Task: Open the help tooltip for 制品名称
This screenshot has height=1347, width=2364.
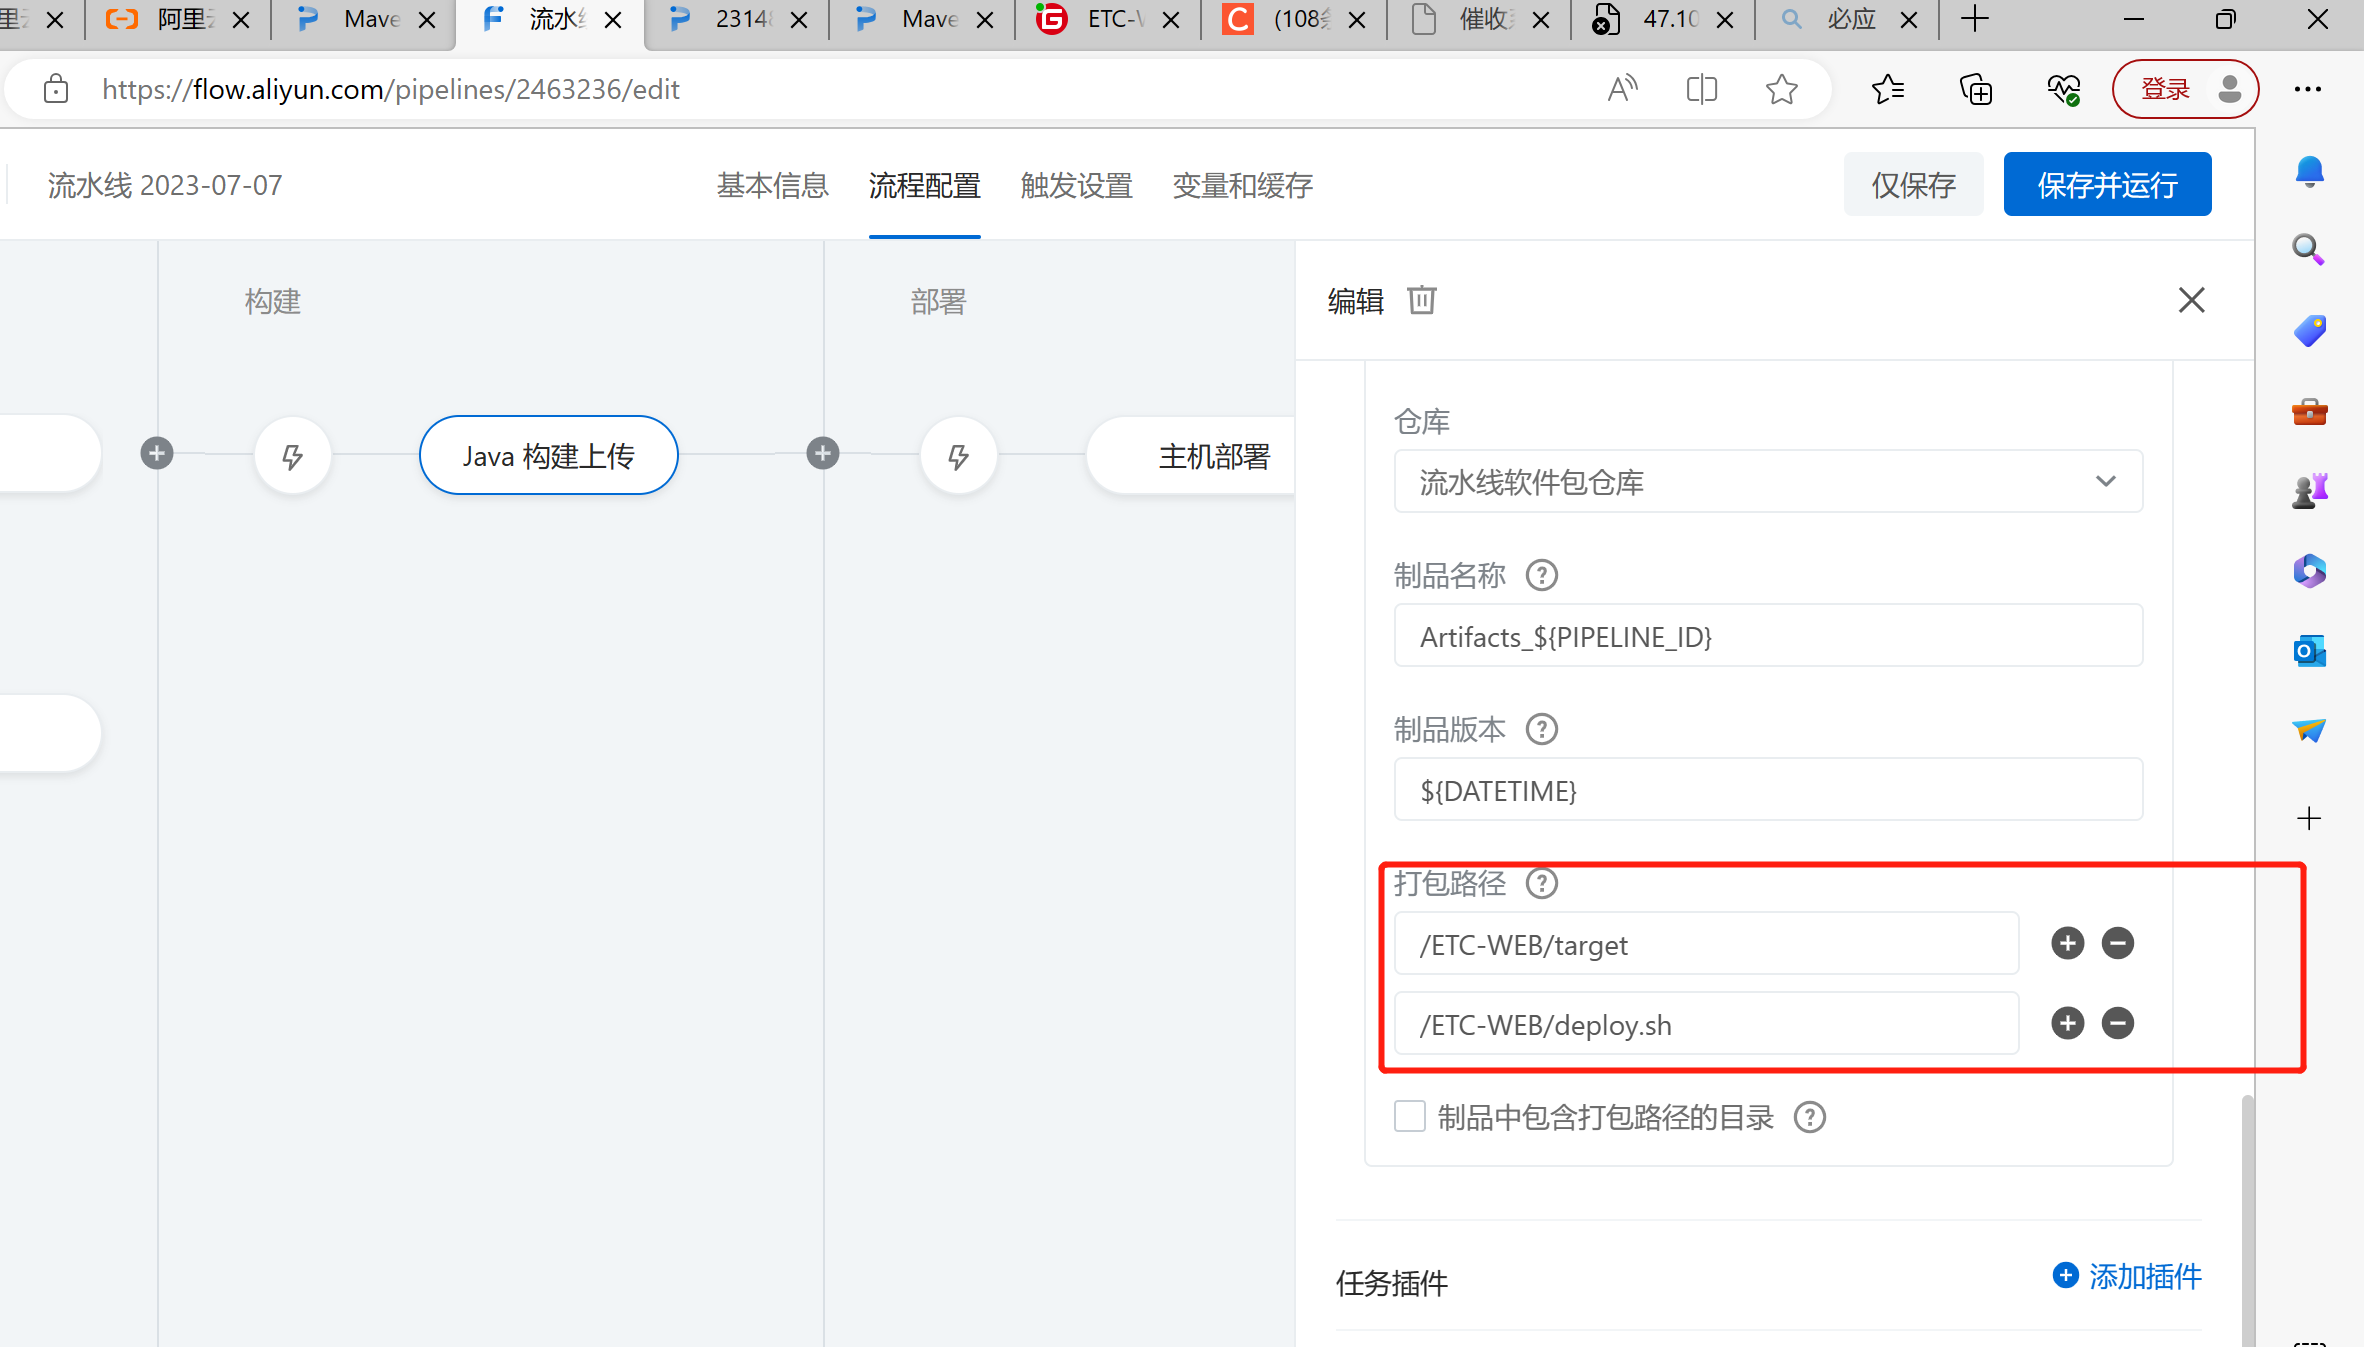Action: [1541, 575]
